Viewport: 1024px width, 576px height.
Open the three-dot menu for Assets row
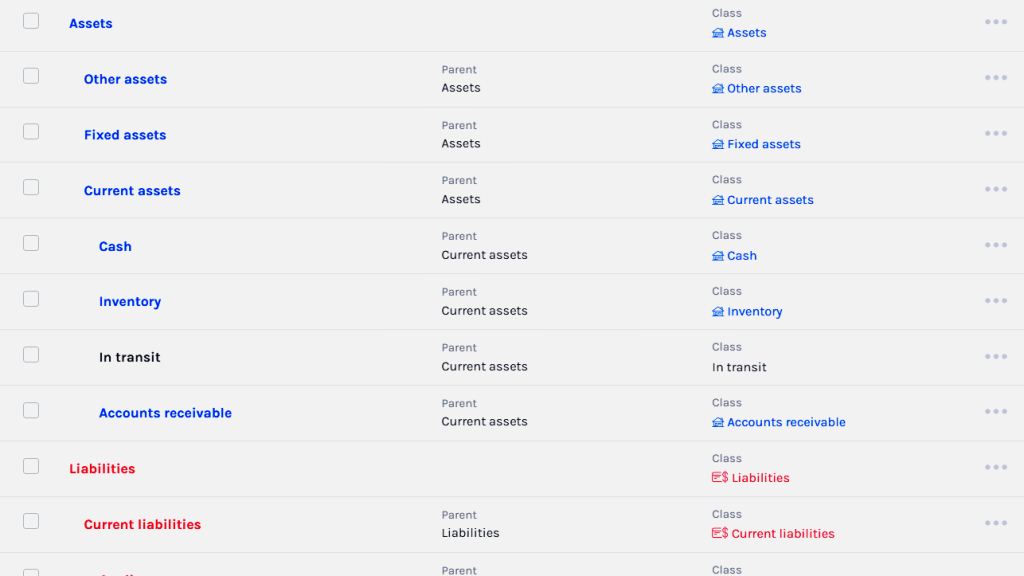[x=995, y=22]
